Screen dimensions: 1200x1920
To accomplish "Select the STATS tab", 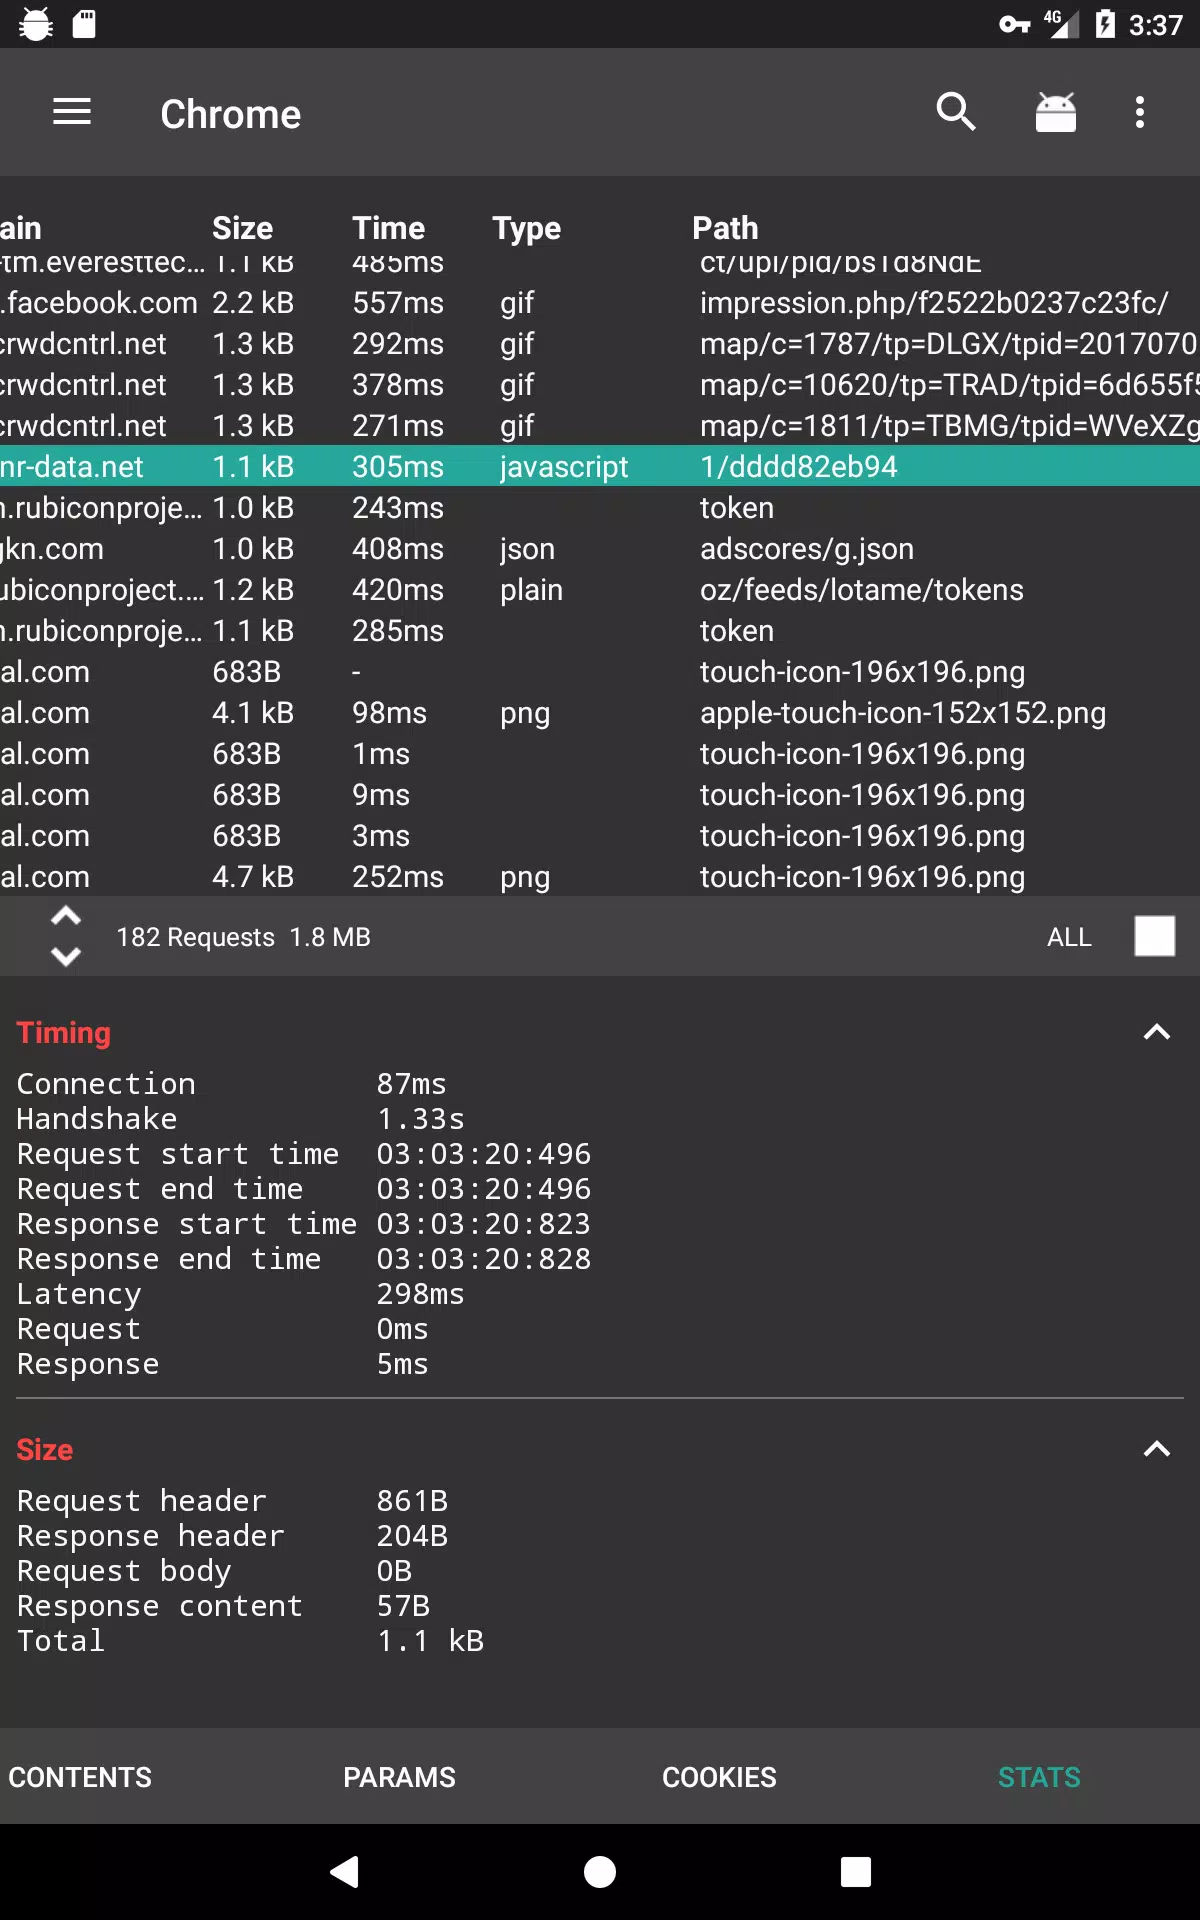I will (x=1040, y=1777).
